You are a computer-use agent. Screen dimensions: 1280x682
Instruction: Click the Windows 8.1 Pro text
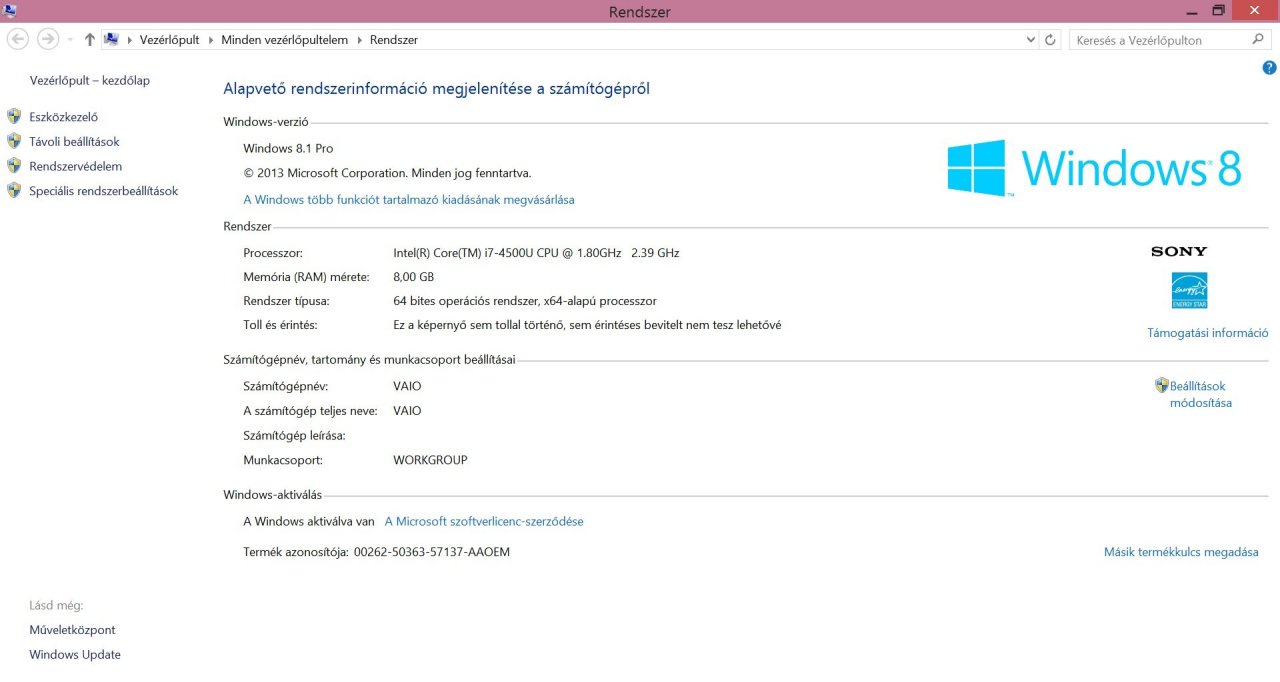tap(288, 149)
